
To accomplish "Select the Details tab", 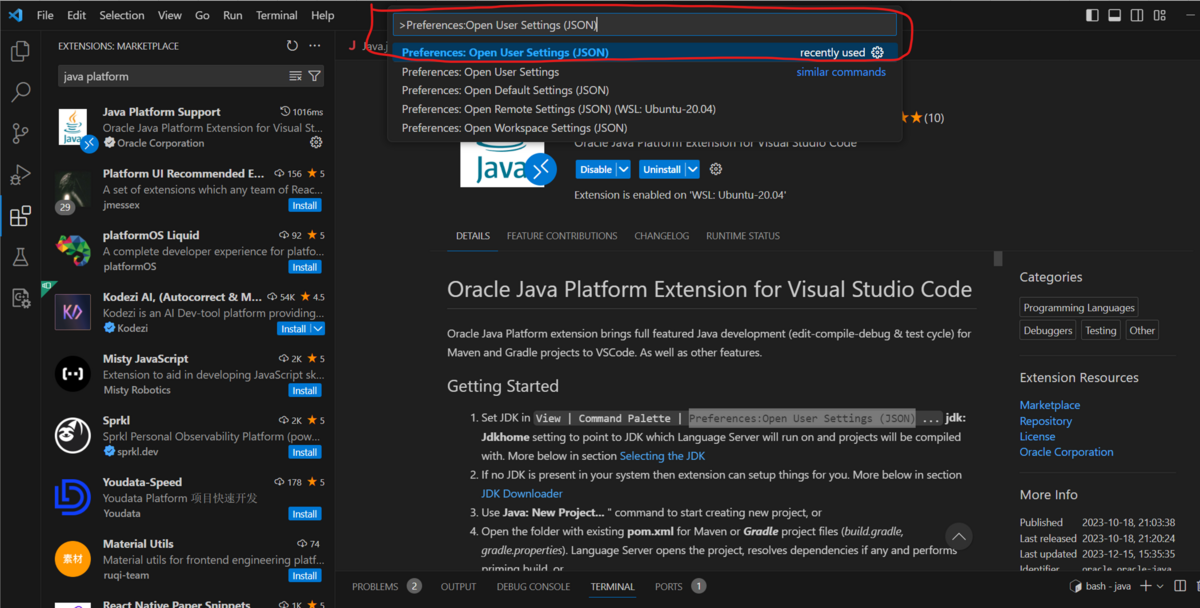I will click(473, 236).
